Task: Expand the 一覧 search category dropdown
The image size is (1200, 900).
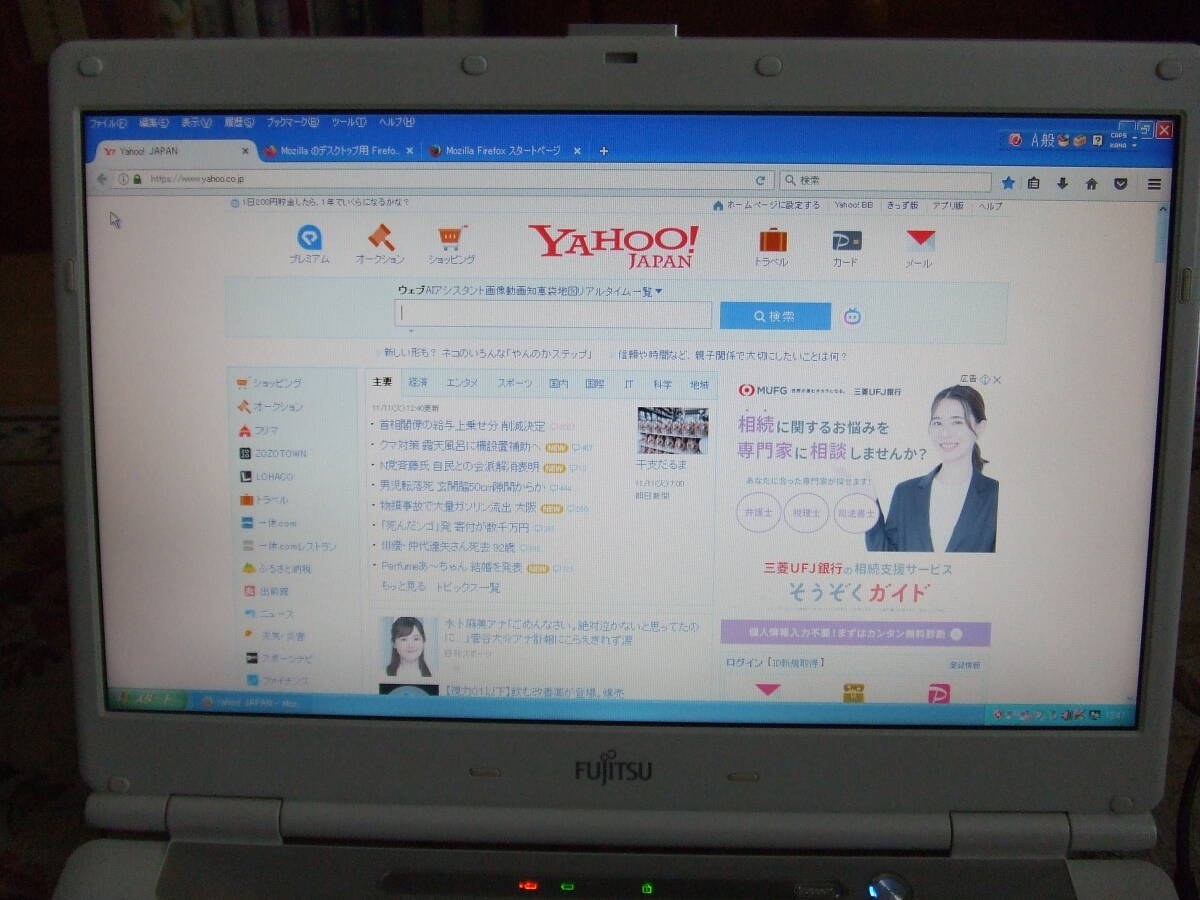Action: coord(646,291)
